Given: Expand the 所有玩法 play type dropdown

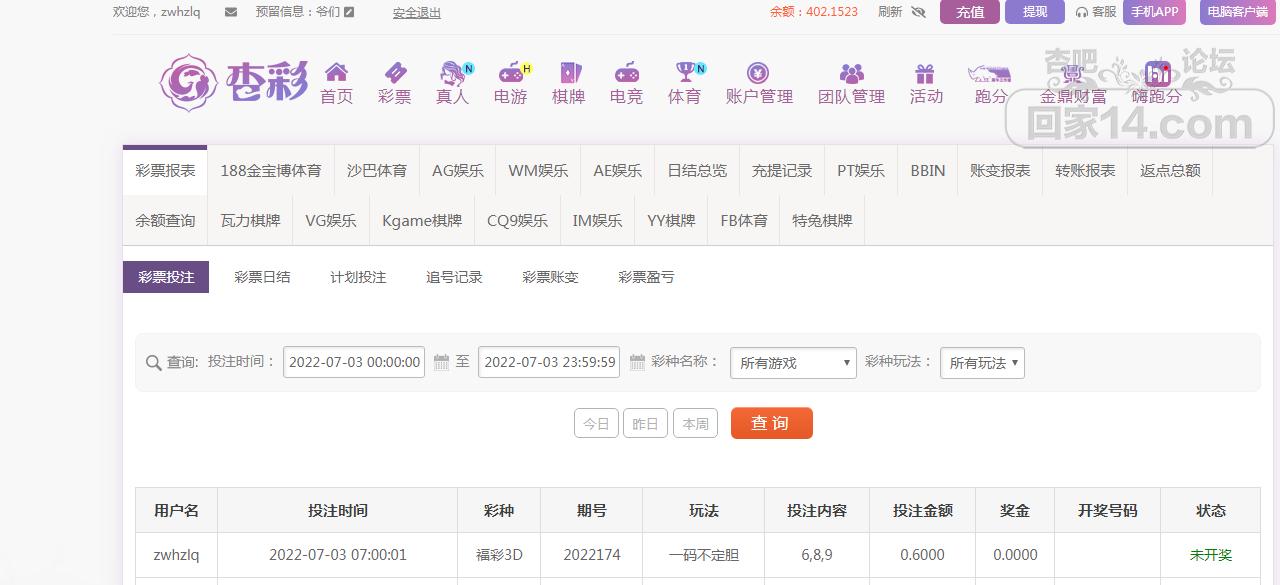Looking at the screenshot, I should [982, 363].
